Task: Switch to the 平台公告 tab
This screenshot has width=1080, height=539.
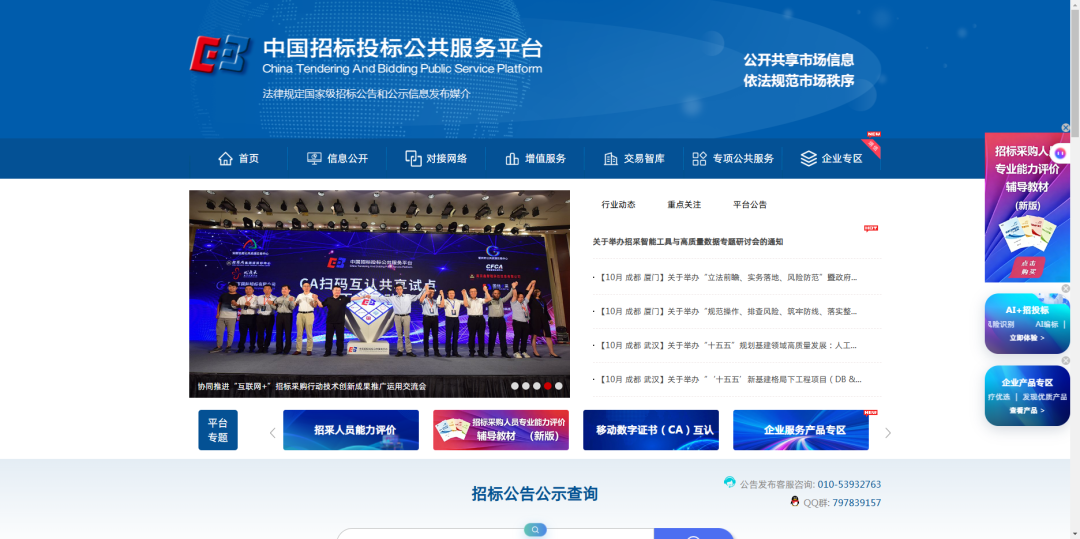Action: (x=750, y=204)
